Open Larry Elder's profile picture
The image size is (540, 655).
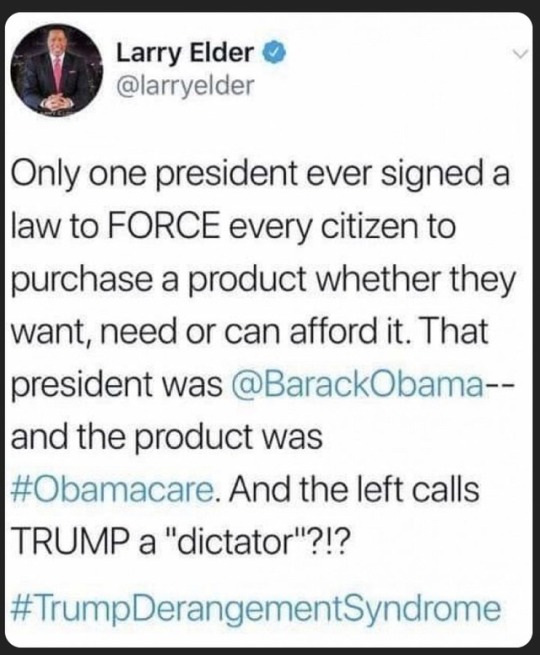pyautogui.click(x=56, y=70)
